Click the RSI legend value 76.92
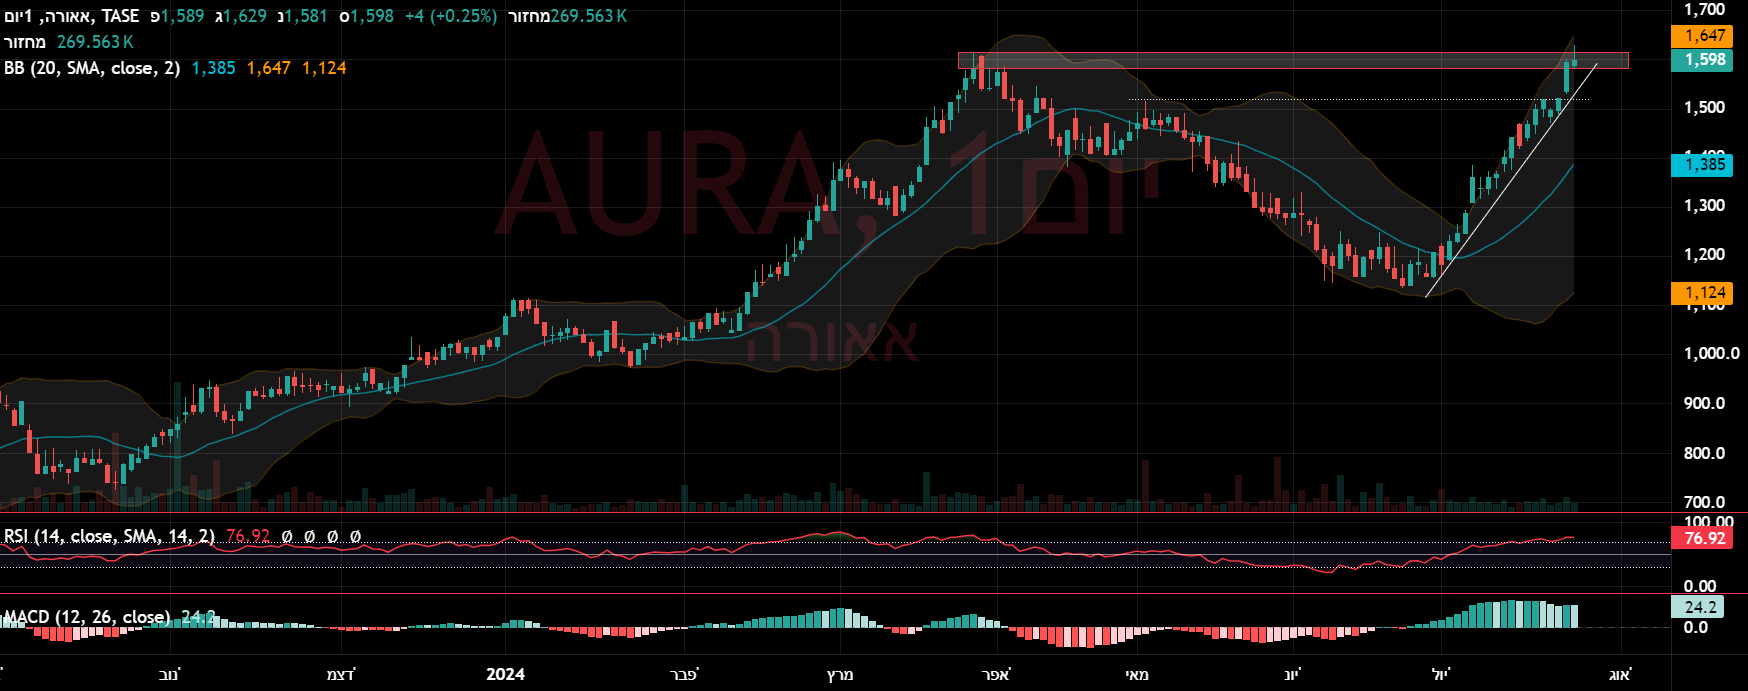This screenshot has width=1748, height=691. pyautogui.click(x=248, y=536)
